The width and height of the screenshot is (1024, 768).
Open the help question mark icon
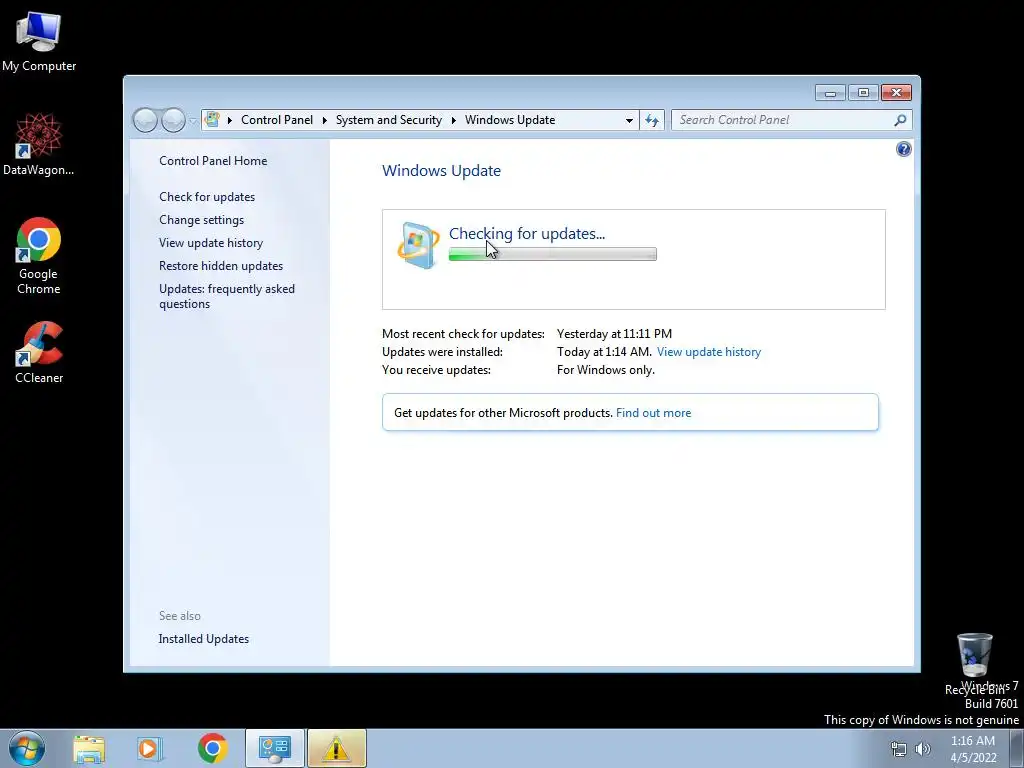(903, 150)
